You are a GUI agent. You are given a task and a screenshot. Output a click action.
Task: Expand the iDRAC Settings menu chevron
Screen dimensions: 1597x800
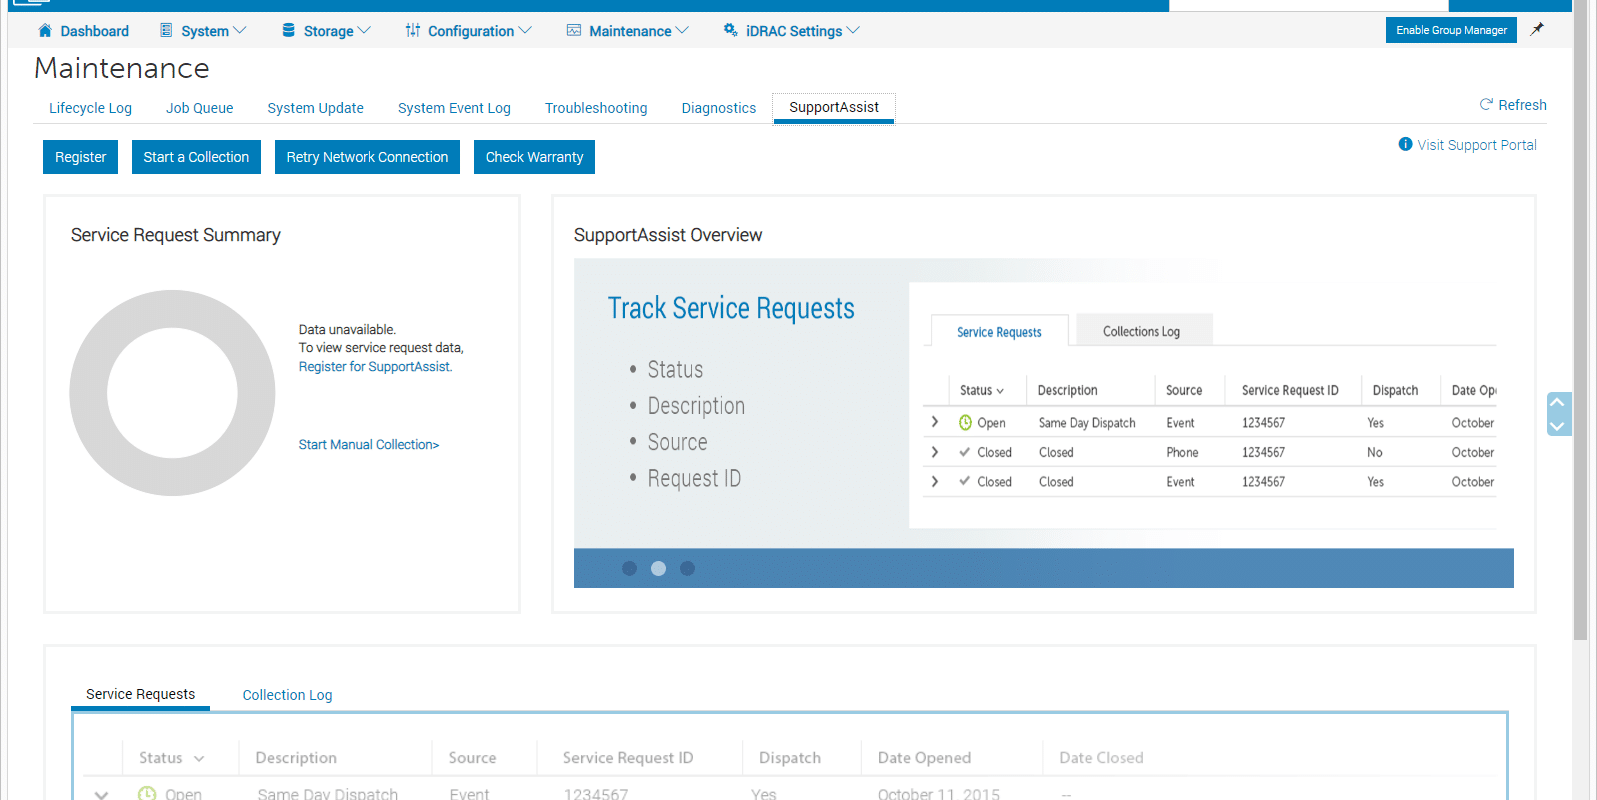coord(853,31)
